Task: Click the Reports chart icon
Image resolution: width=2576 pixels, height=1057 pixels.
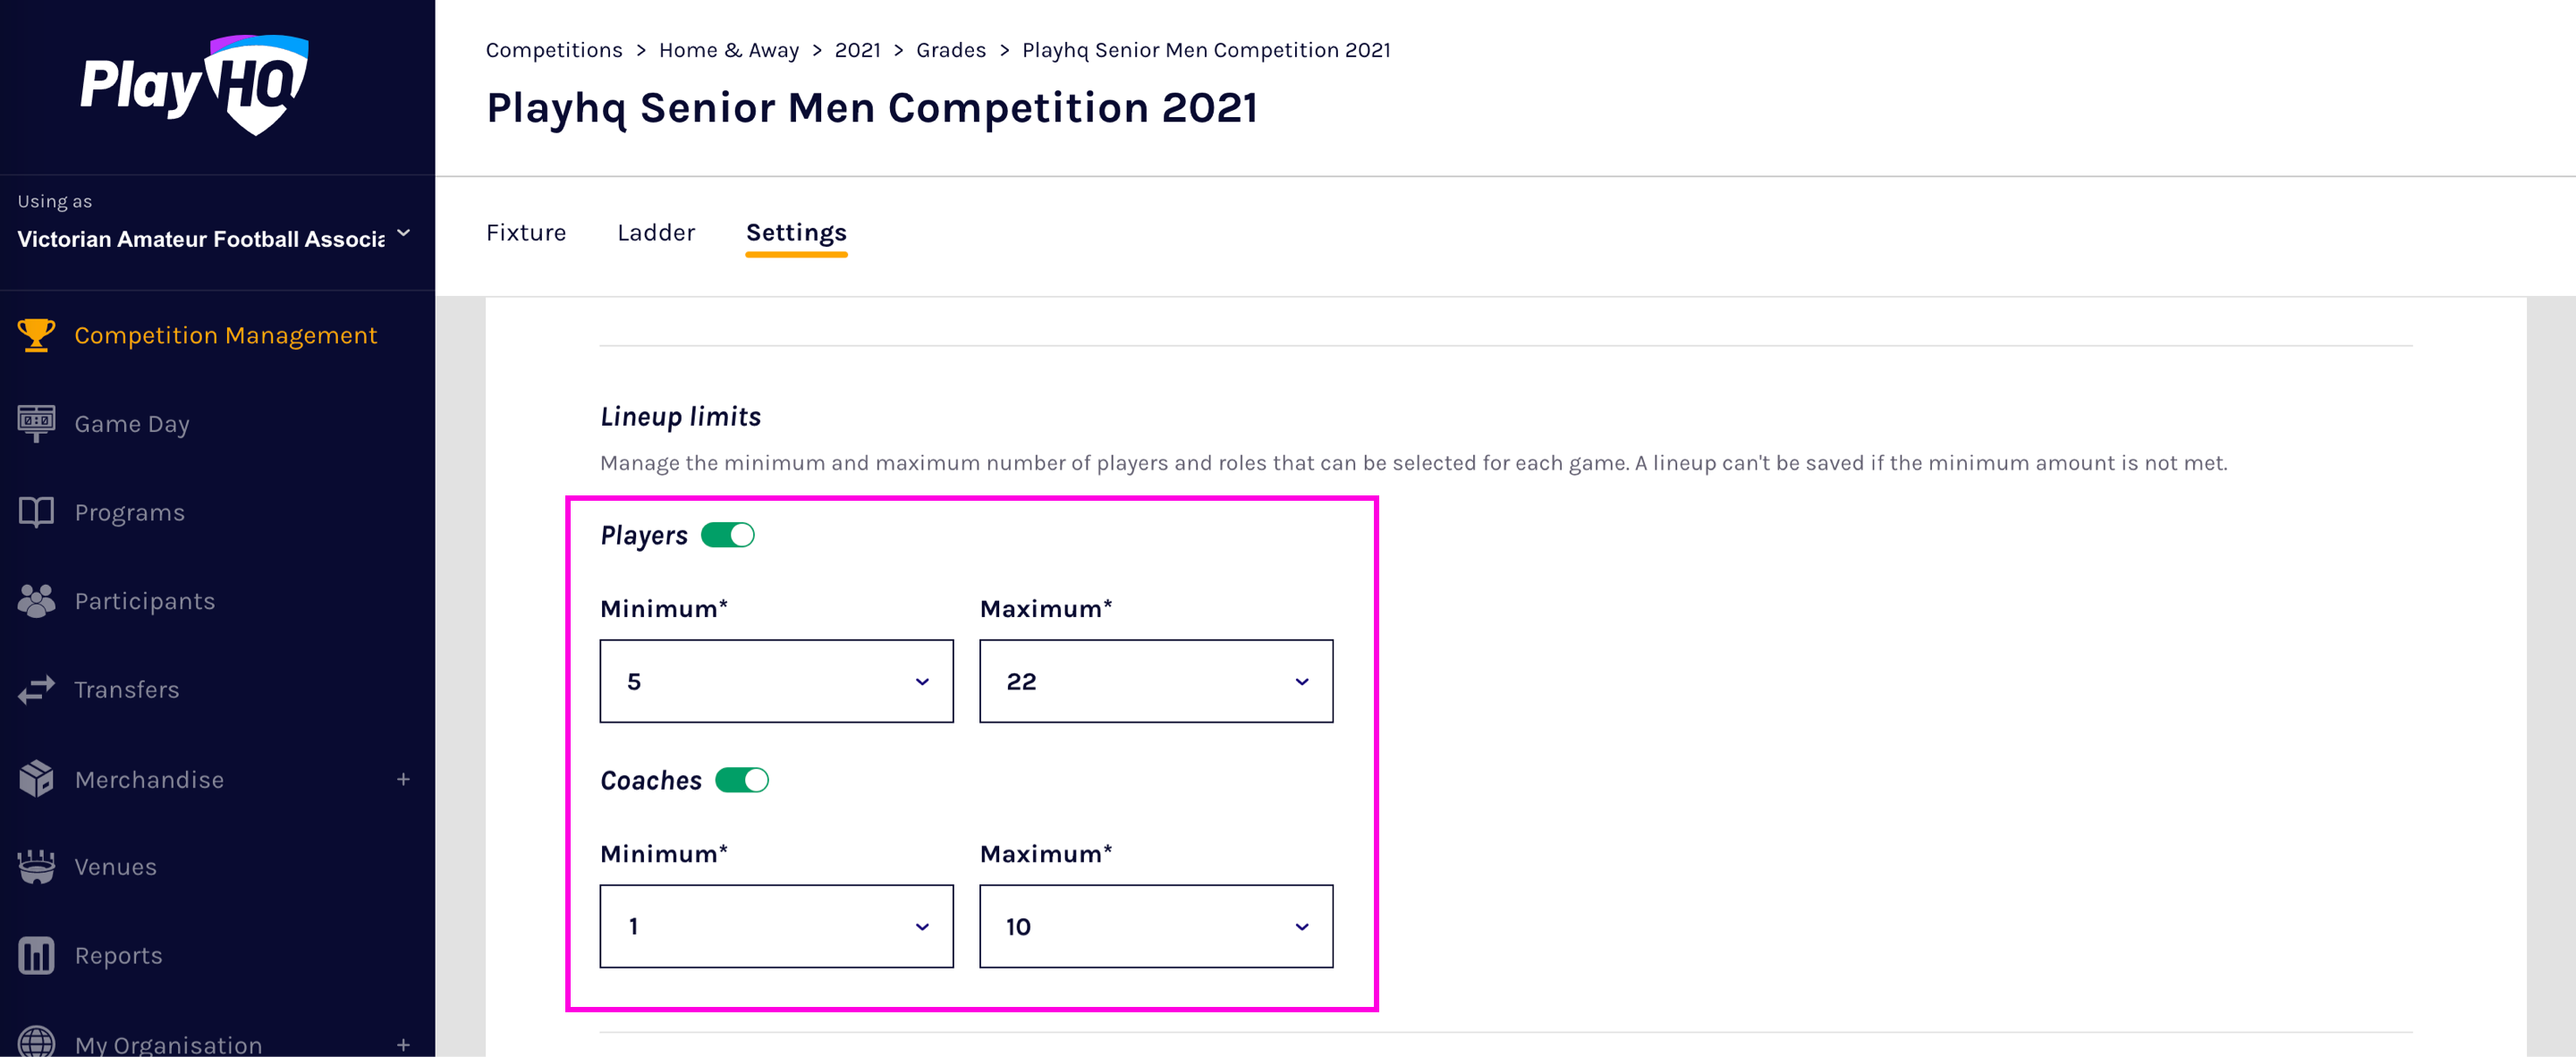Action: [36, 956]
